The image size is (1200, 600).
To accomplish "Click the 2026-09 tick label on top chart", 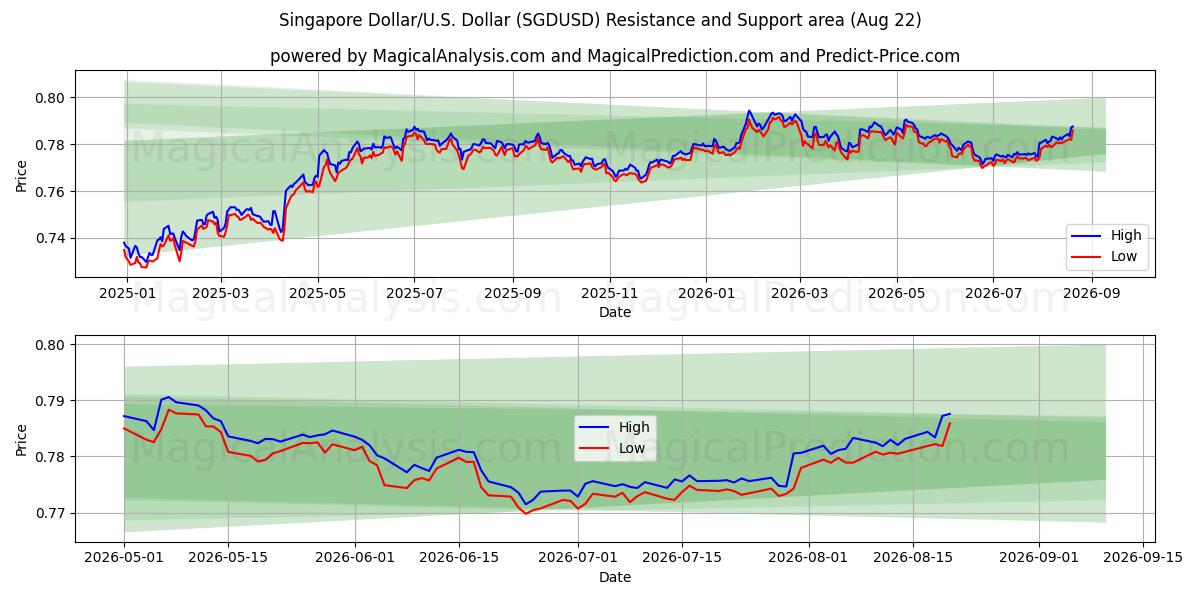I will 1091,294.
